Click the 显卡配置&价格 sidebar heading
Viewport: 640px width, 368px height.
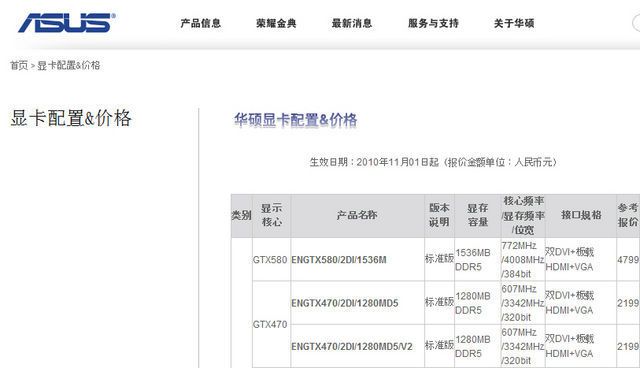coord(71,118)
